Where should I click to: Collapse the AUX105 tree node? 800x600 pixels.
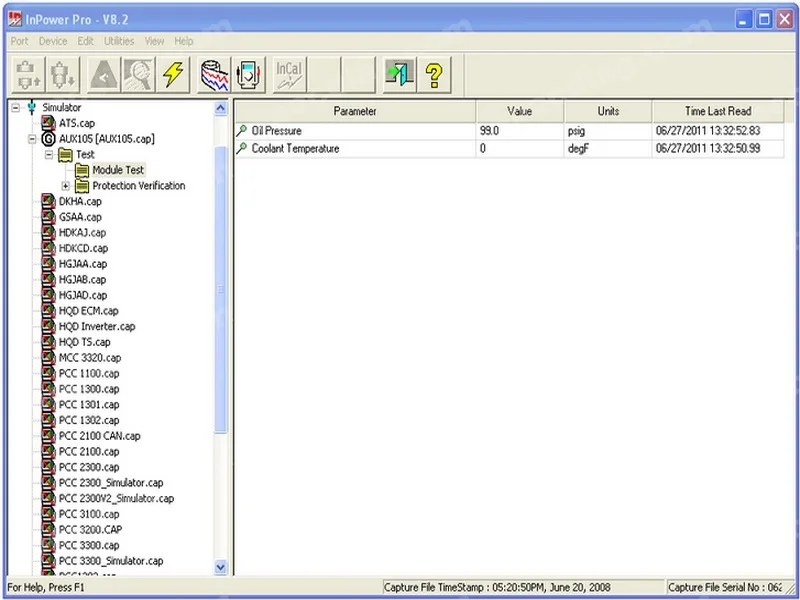(x=32, y=139)
